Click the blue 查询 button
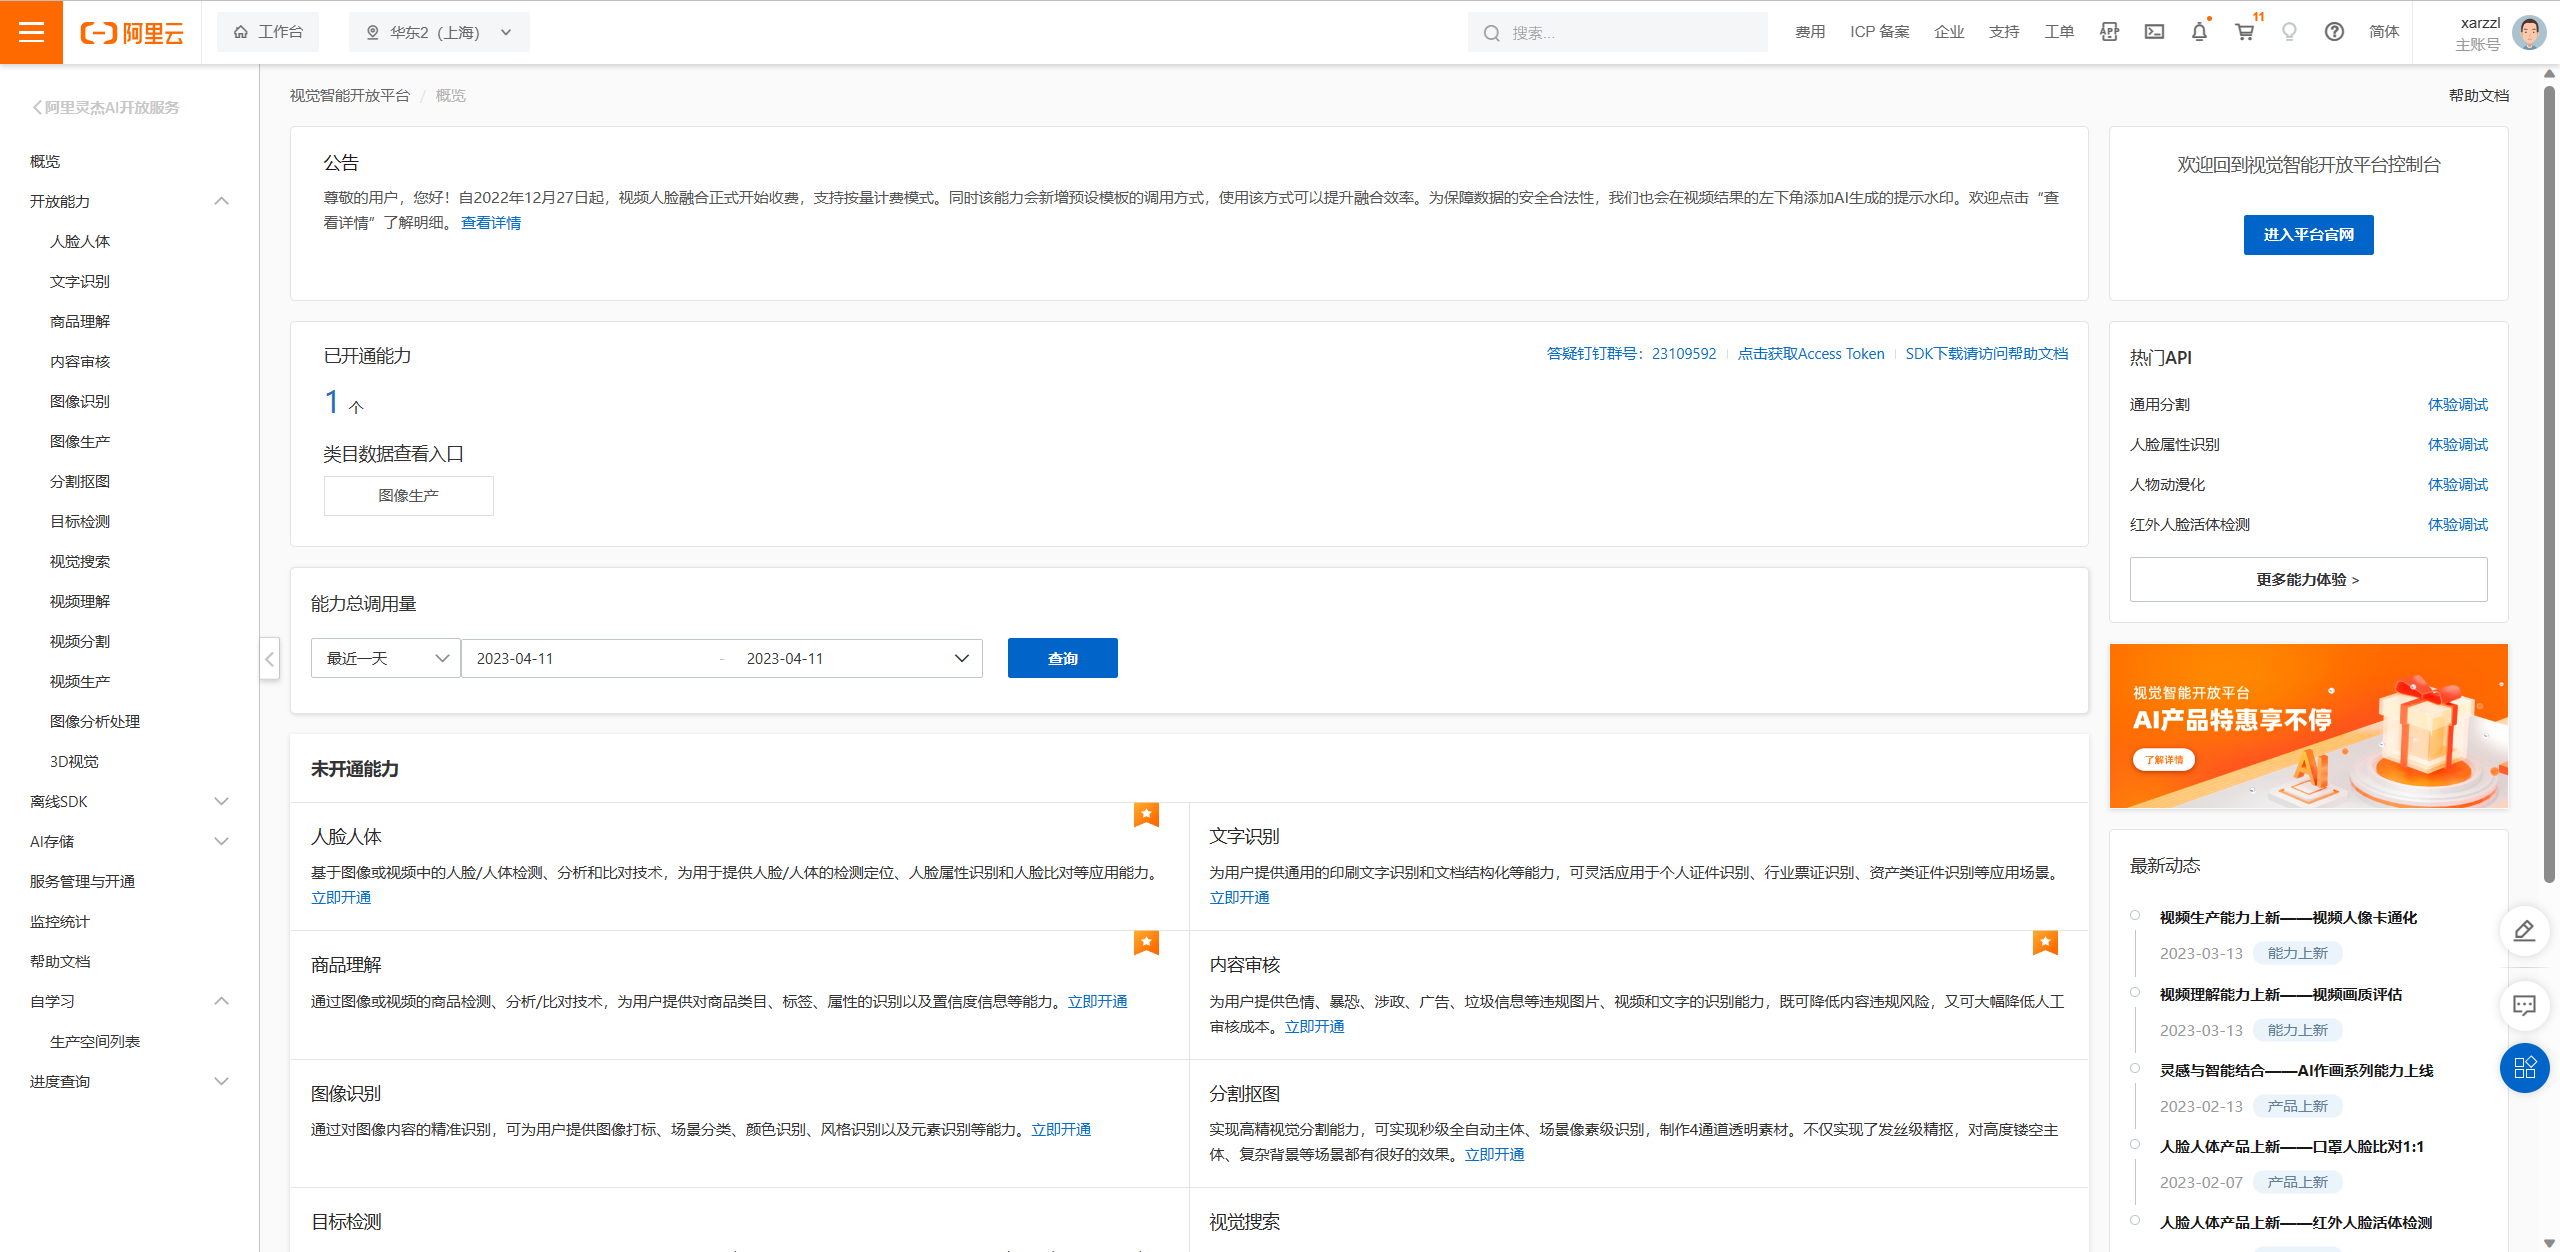This screenshot has width=2560, height=1252. coord(1062,658)
